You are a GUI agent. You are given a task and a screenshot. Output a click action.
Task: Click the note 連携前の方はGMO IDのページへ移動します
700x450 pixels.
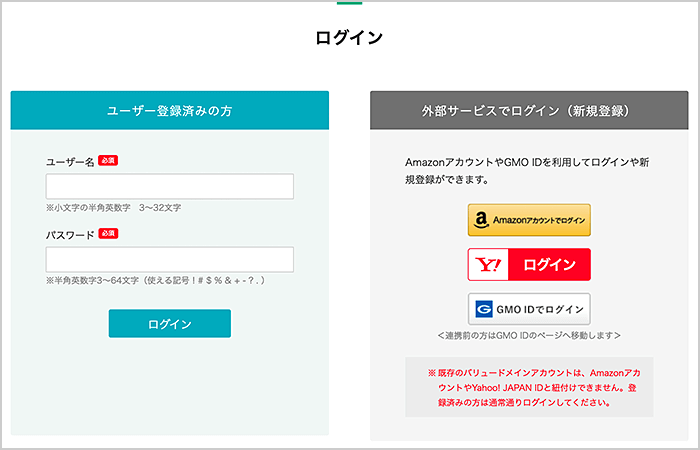coord(529,335)
